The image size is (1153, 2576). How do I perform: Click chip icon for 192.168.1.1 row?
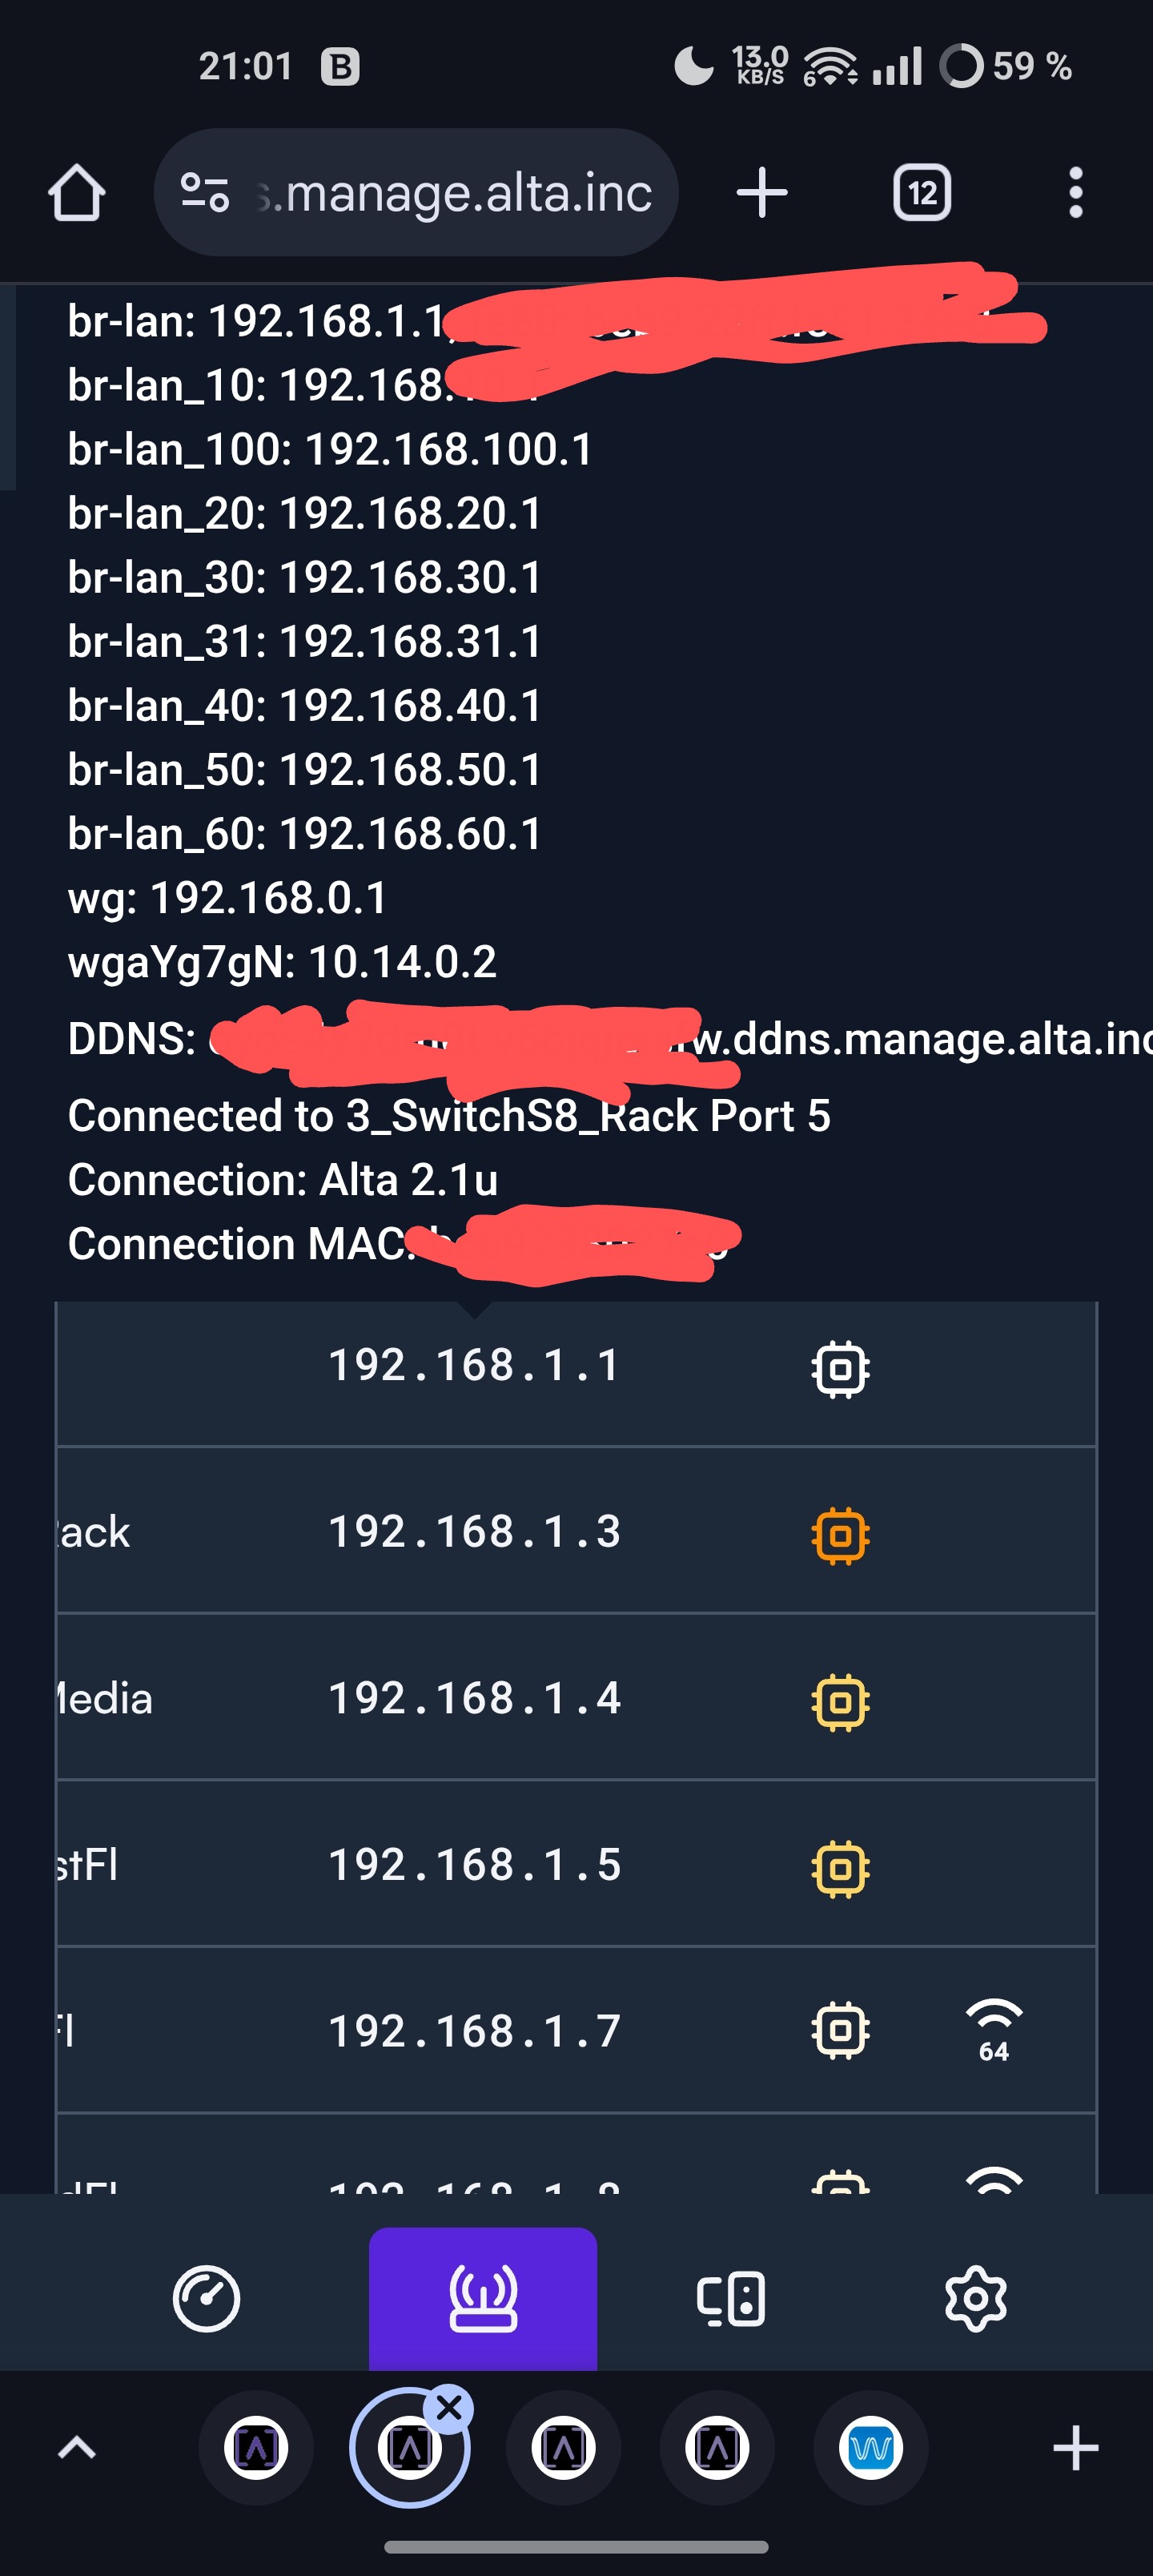[x=840, y=1368]
